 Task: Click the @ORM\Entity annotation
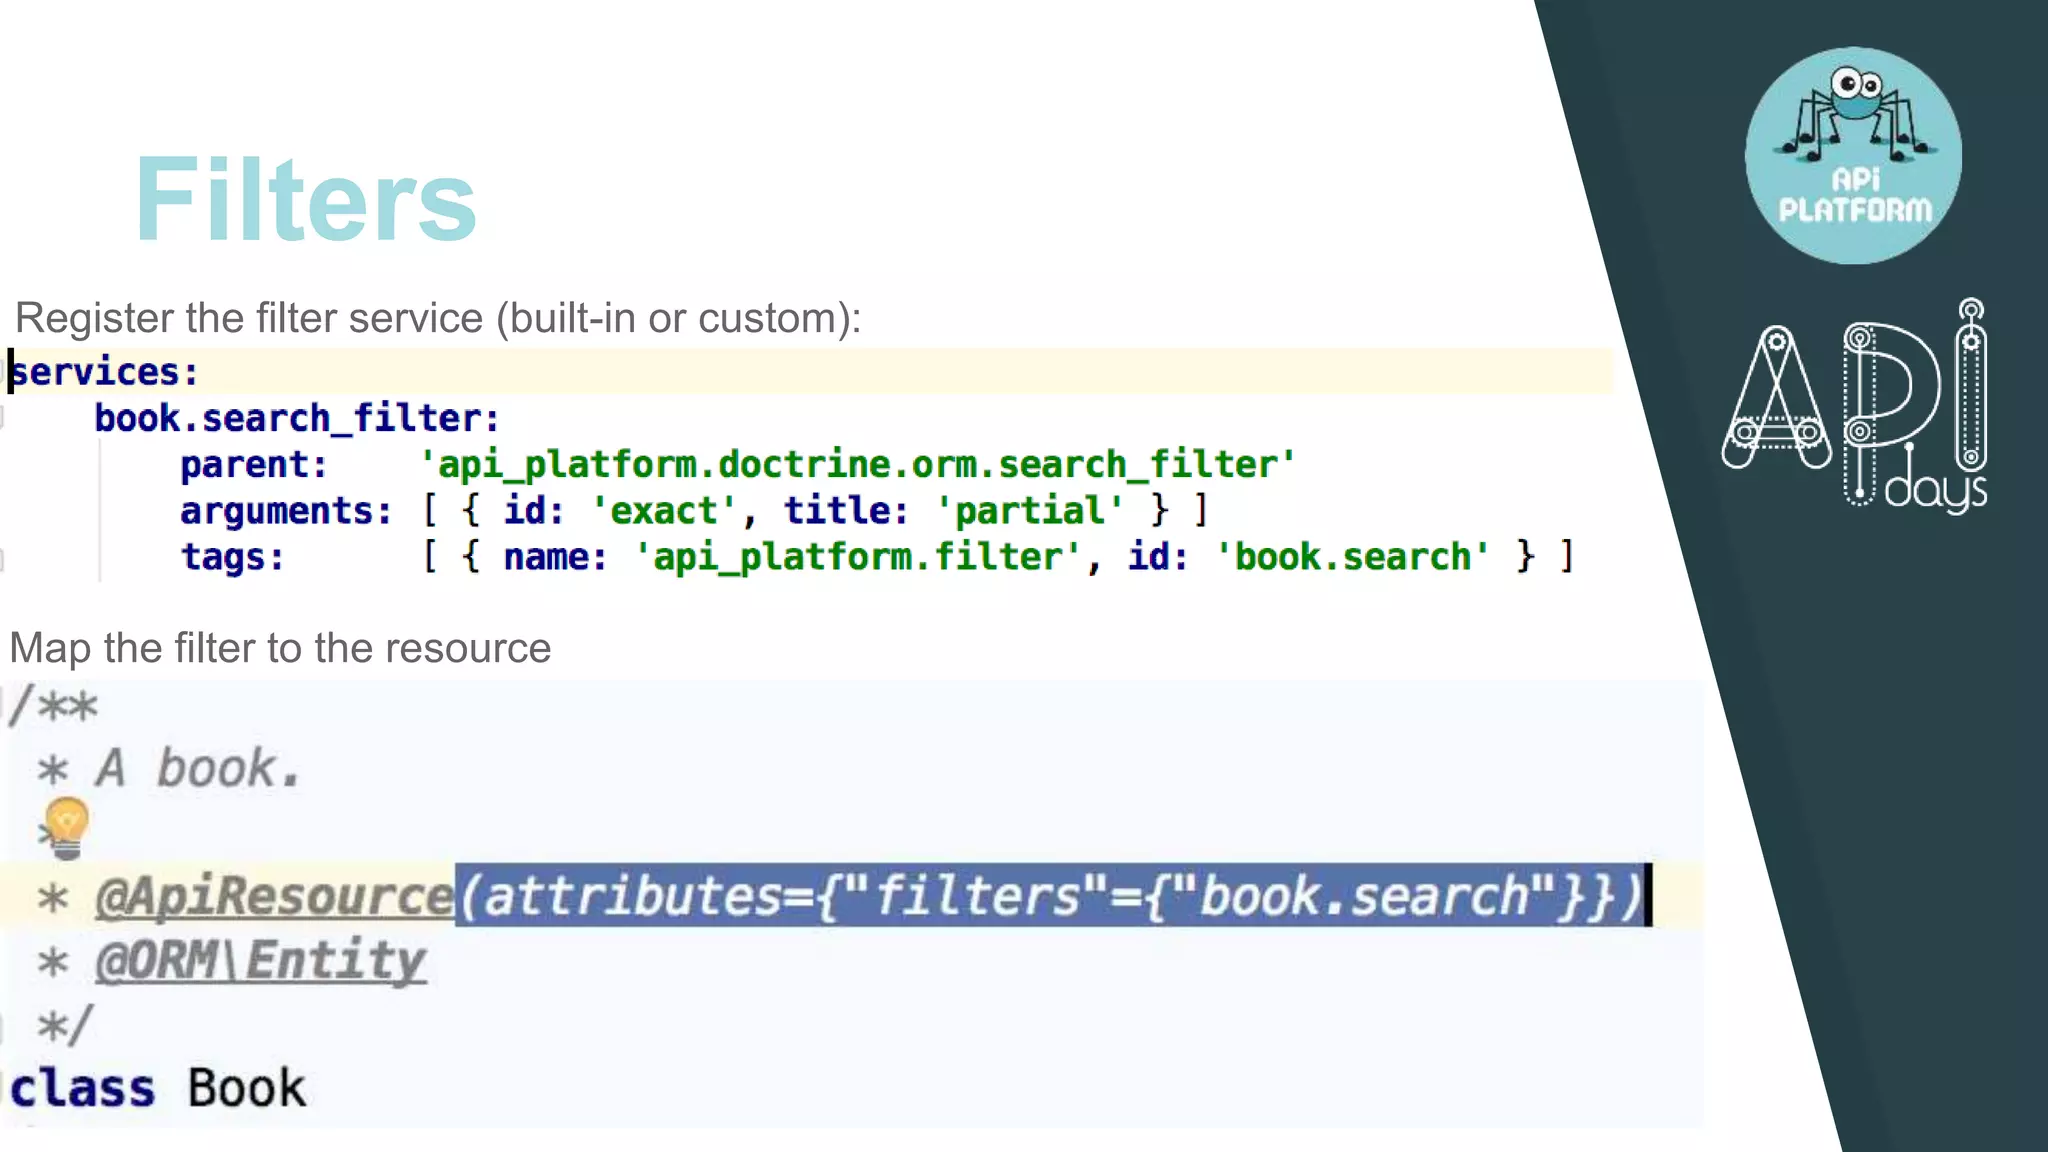(x=261, y=961)
